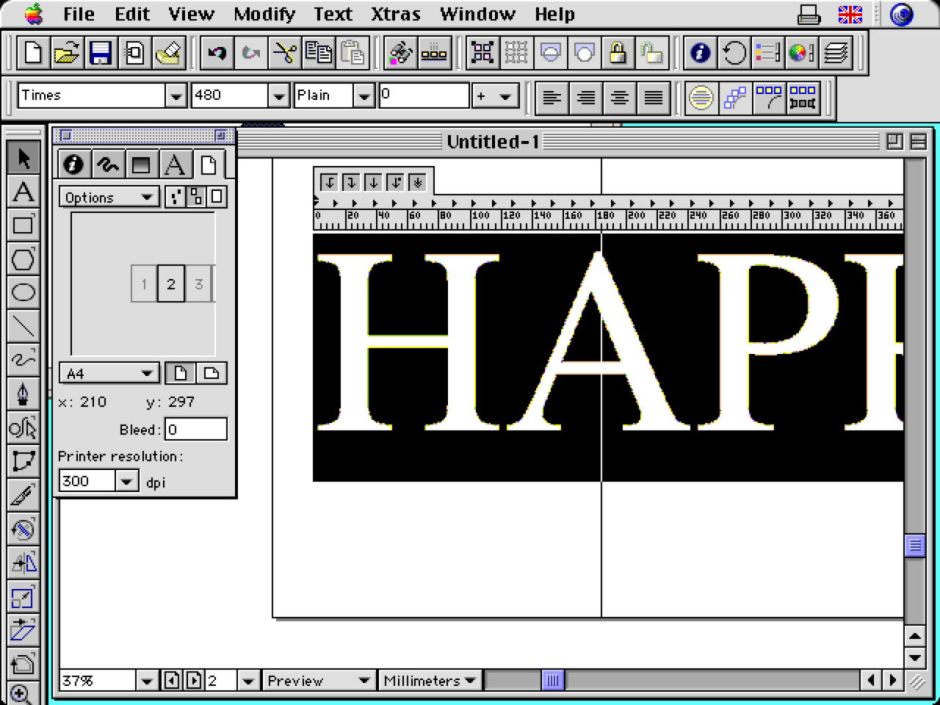Click the horizontal scrollbar thumb

point(553,680)
